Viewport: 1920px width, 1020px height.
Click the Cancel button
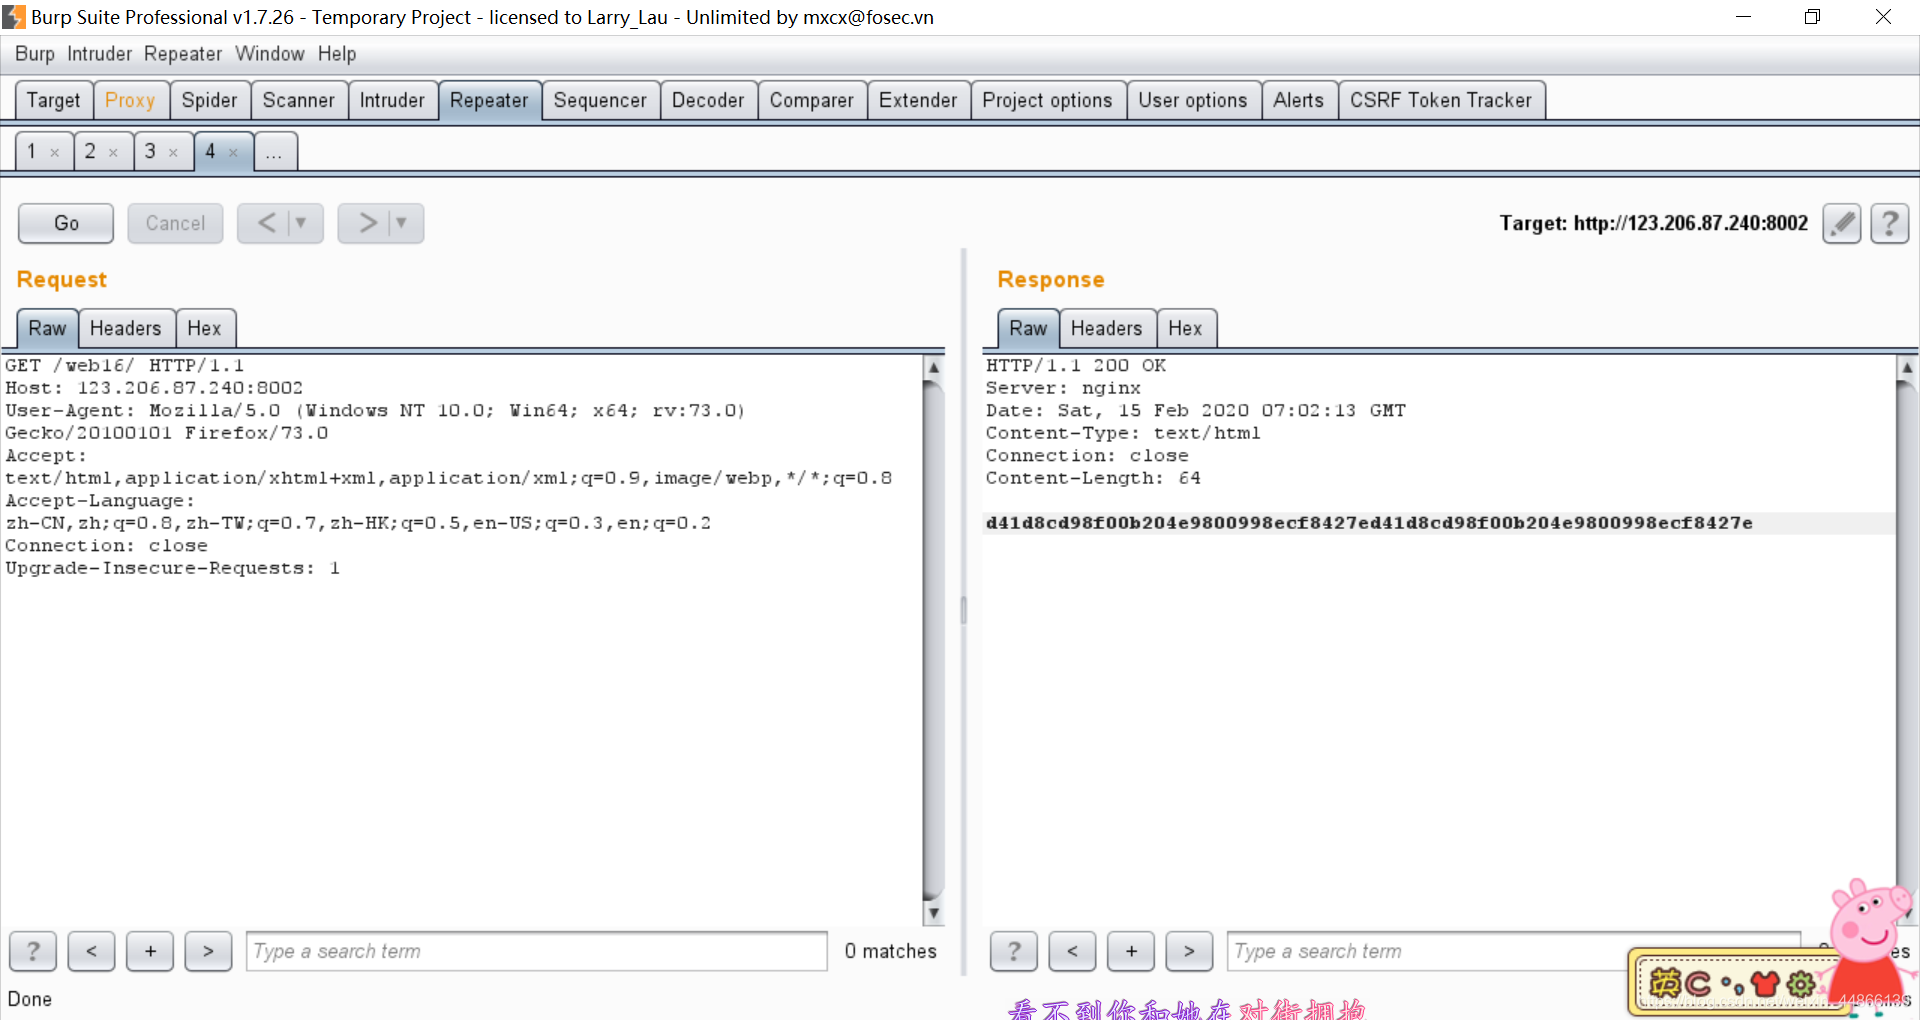[x=175, y=223]
